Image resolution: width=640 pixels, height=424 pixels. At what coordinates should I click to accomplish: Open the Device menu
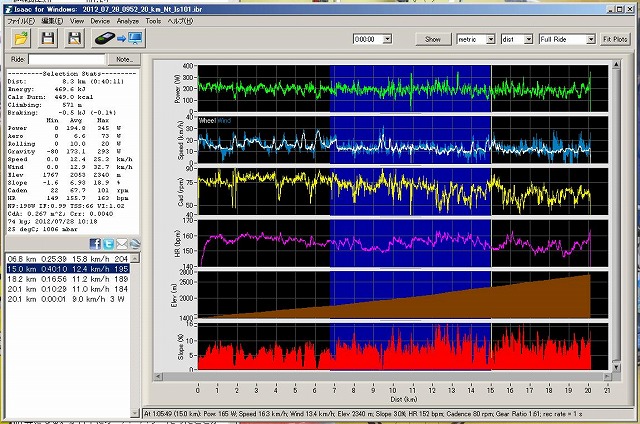coord(99,20)
